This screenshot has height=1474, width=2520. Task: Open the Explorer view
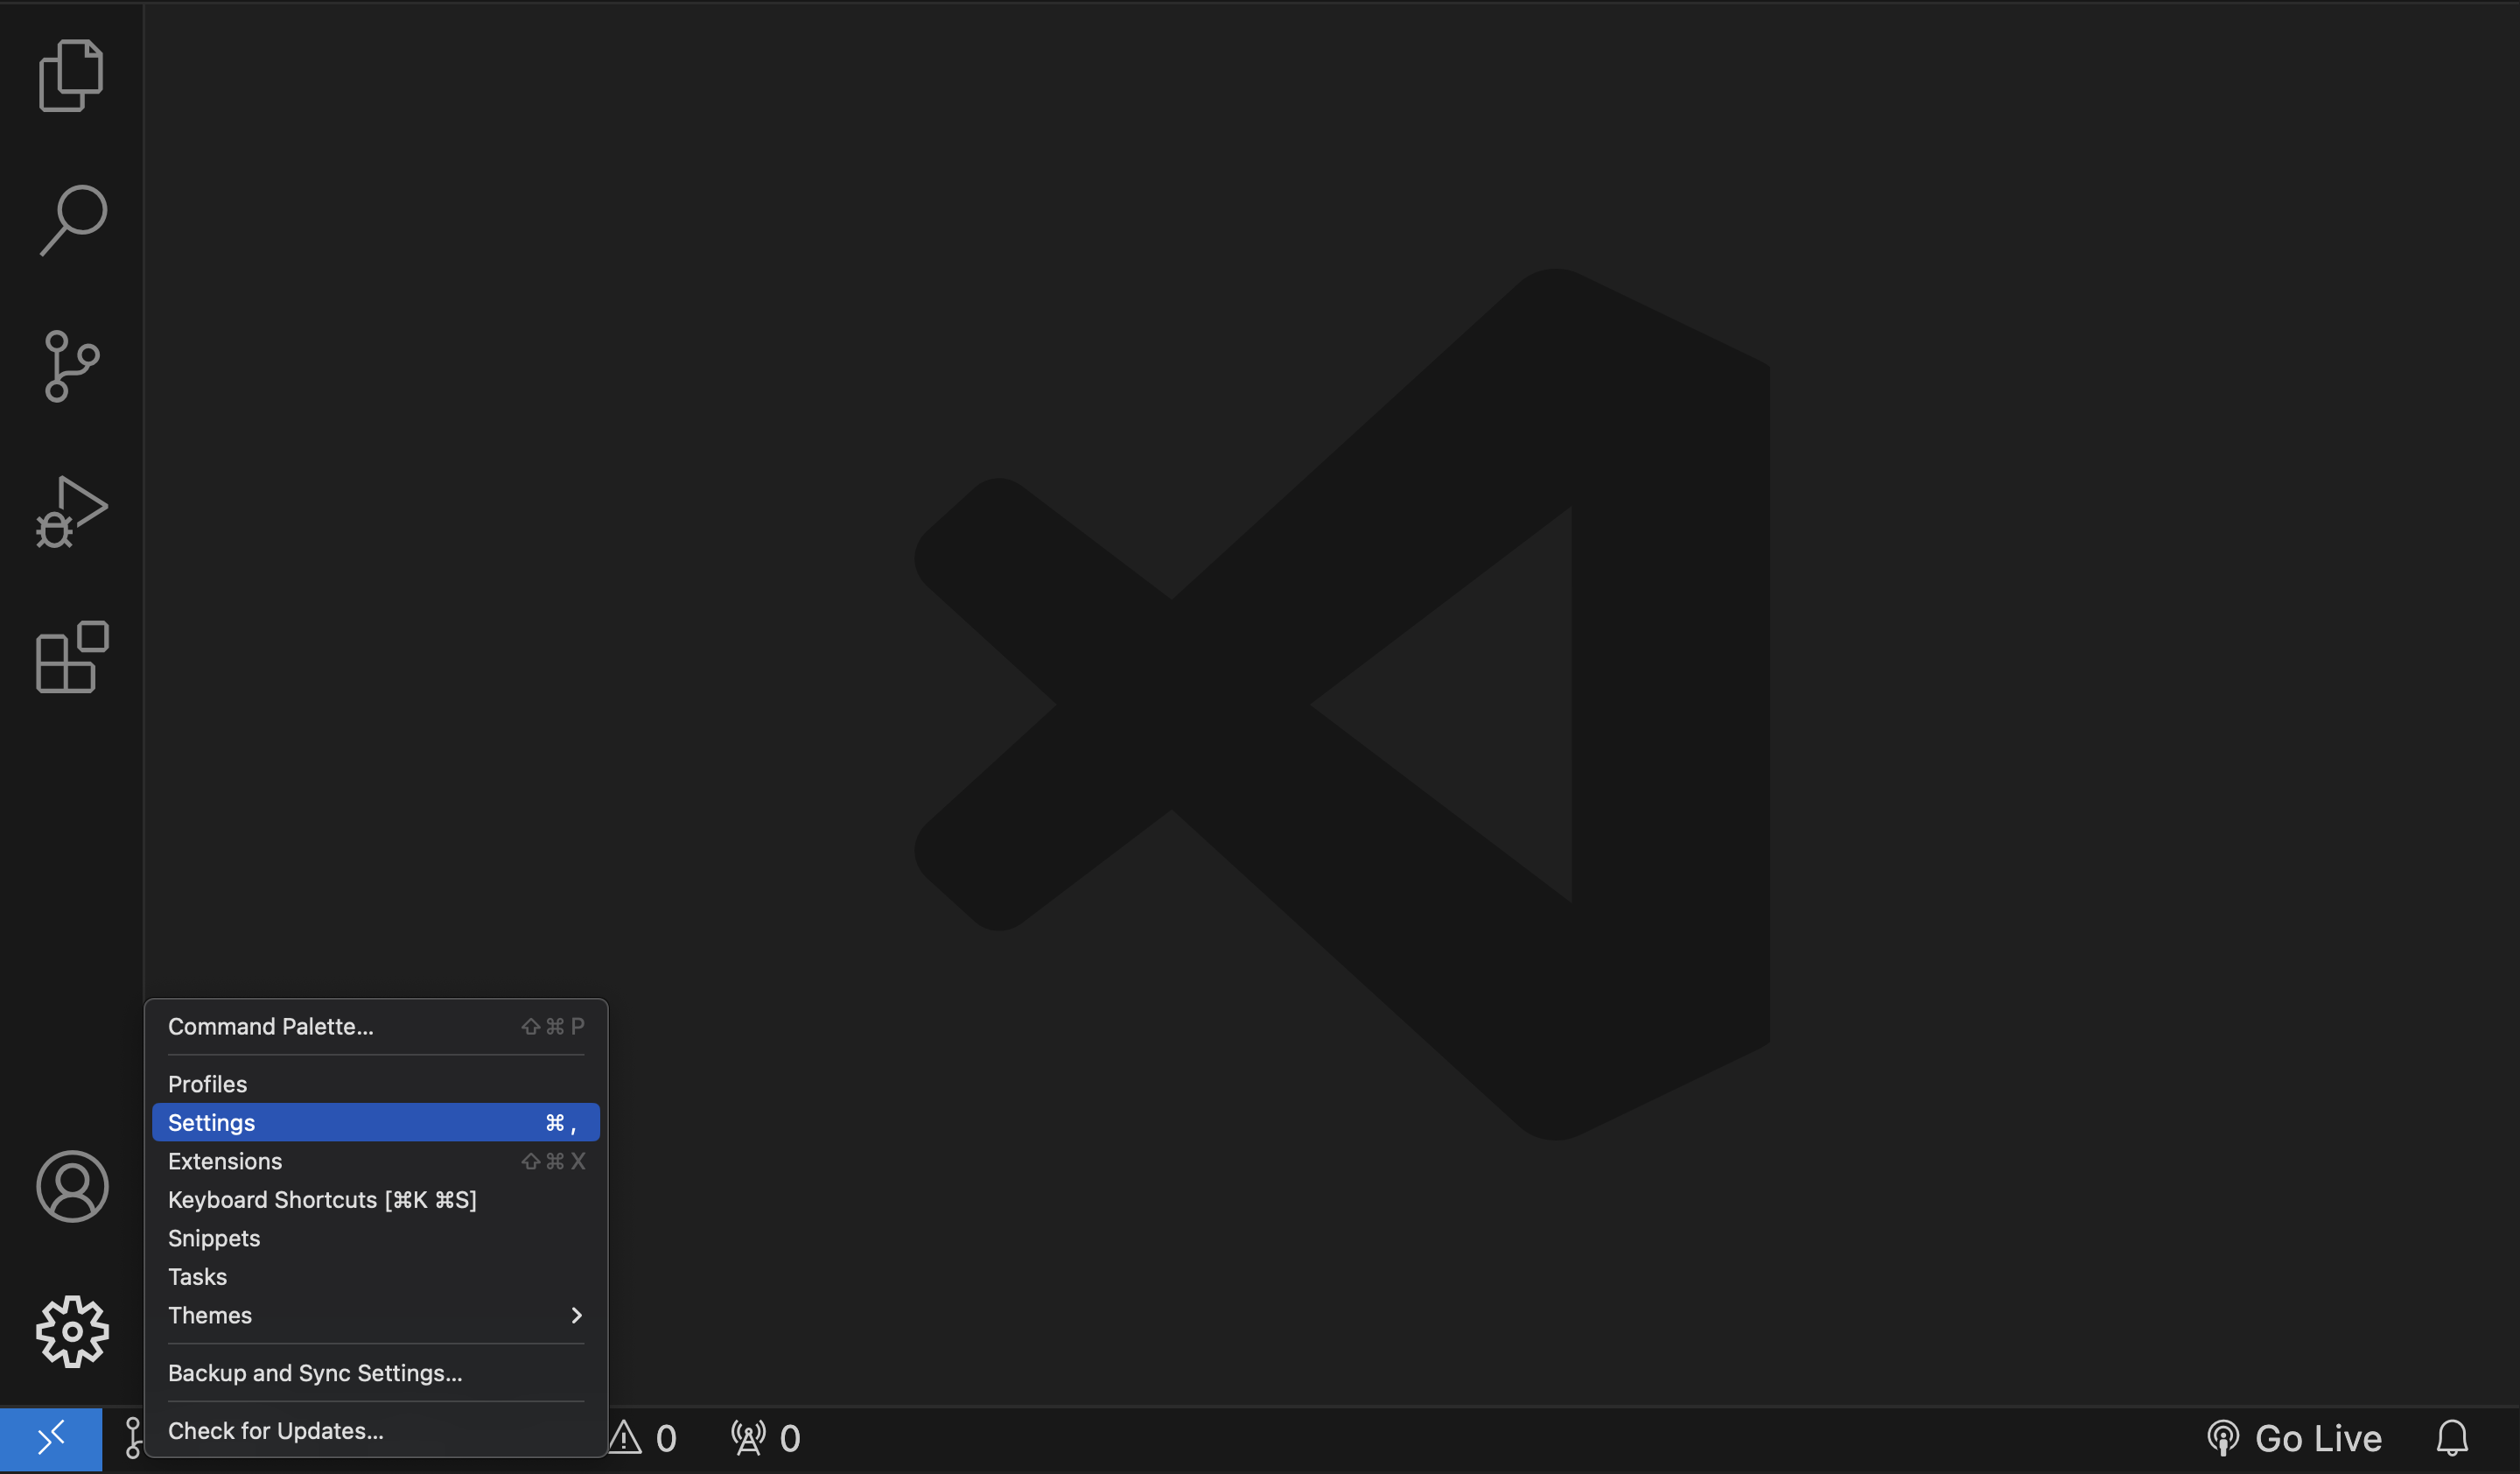[x=71, y=74]
